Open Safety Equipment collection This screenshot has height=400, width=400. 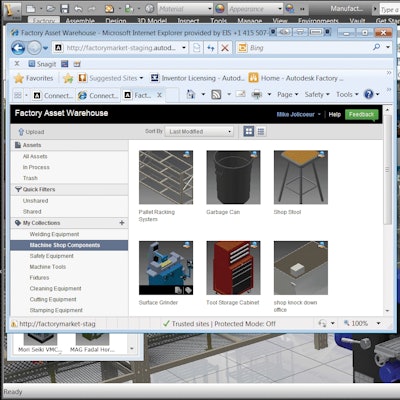click(x=52, y=256)
